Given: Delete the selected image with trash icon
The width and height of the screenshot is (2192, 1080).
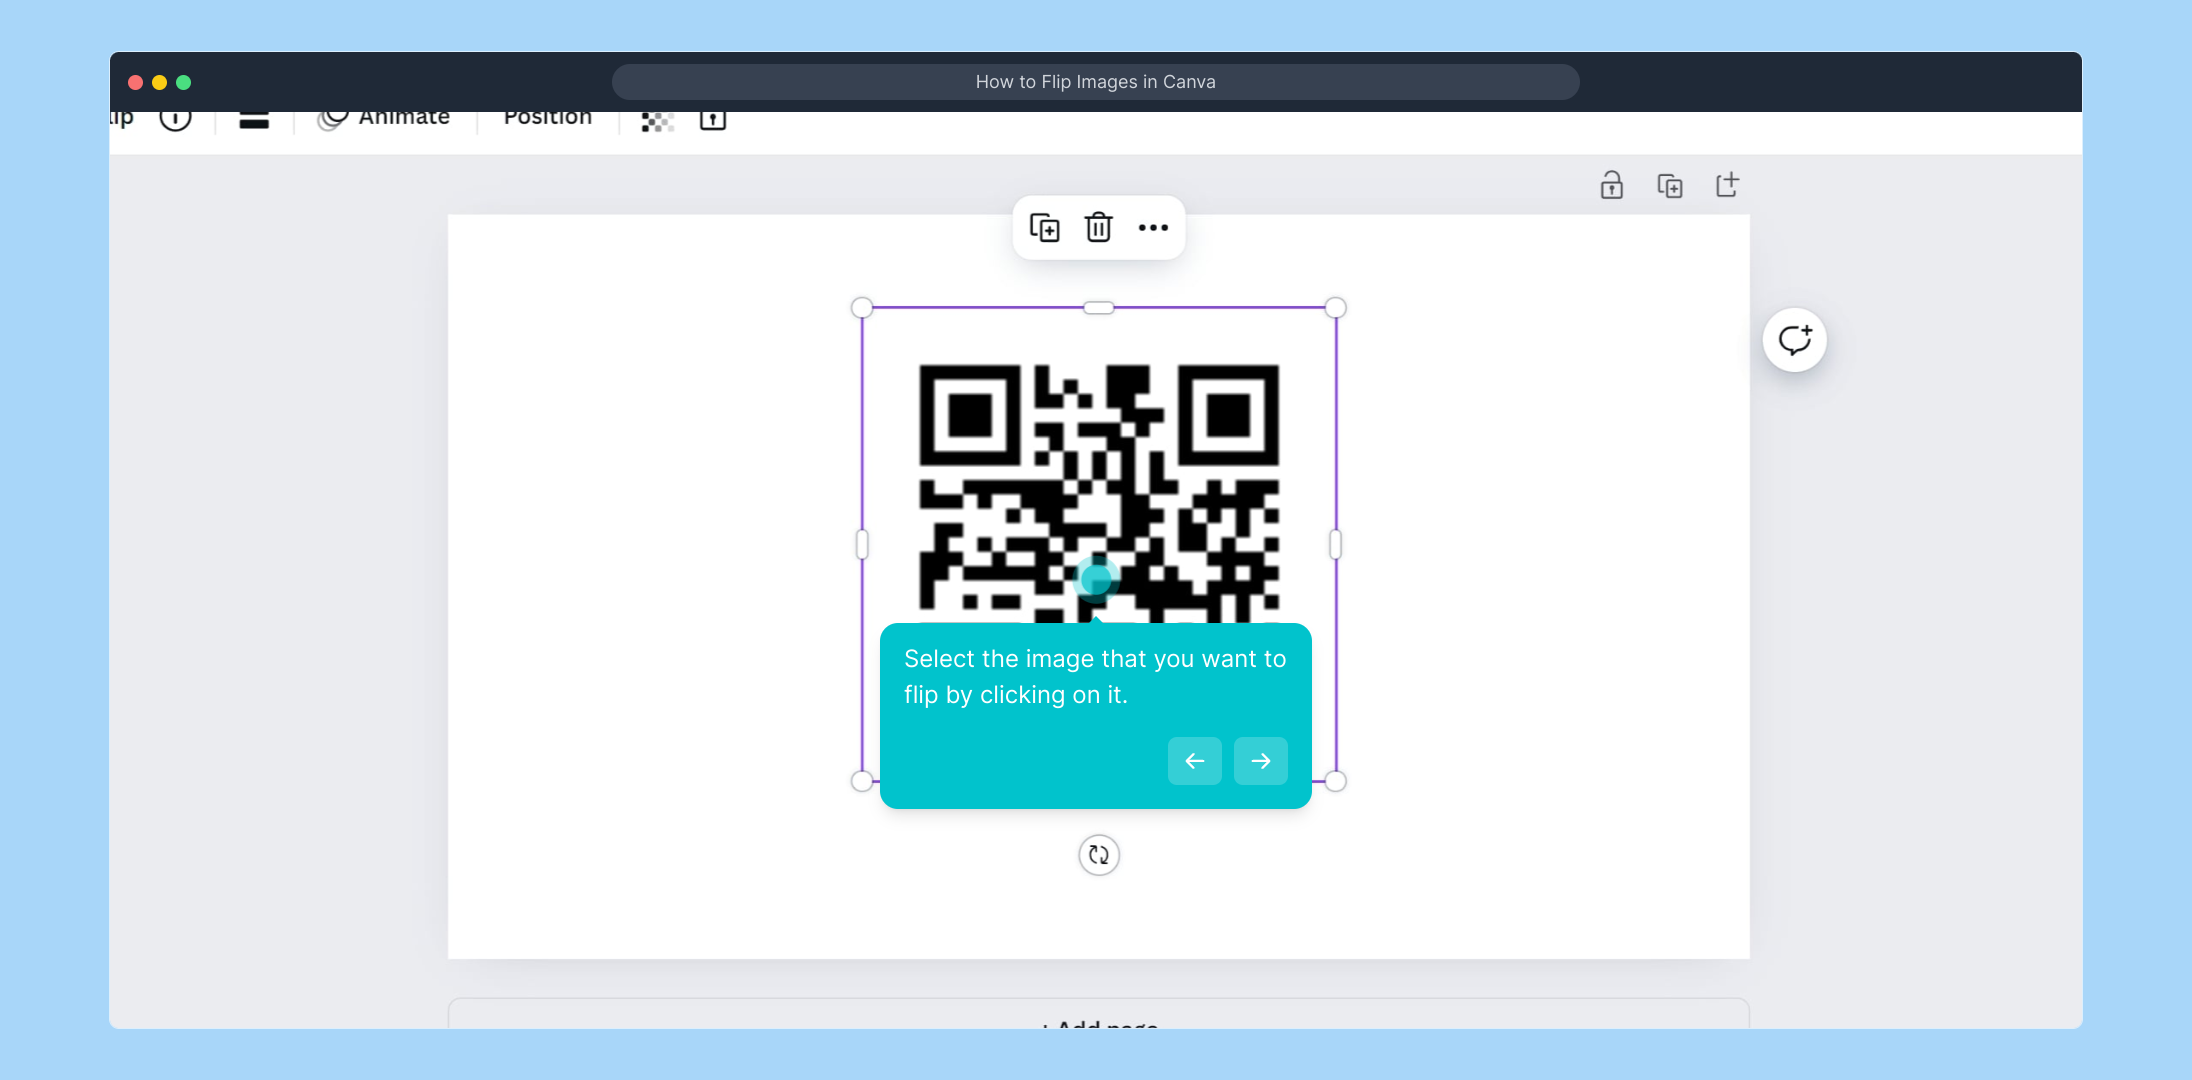Looking at the screenshot, I should point(1098,228).
